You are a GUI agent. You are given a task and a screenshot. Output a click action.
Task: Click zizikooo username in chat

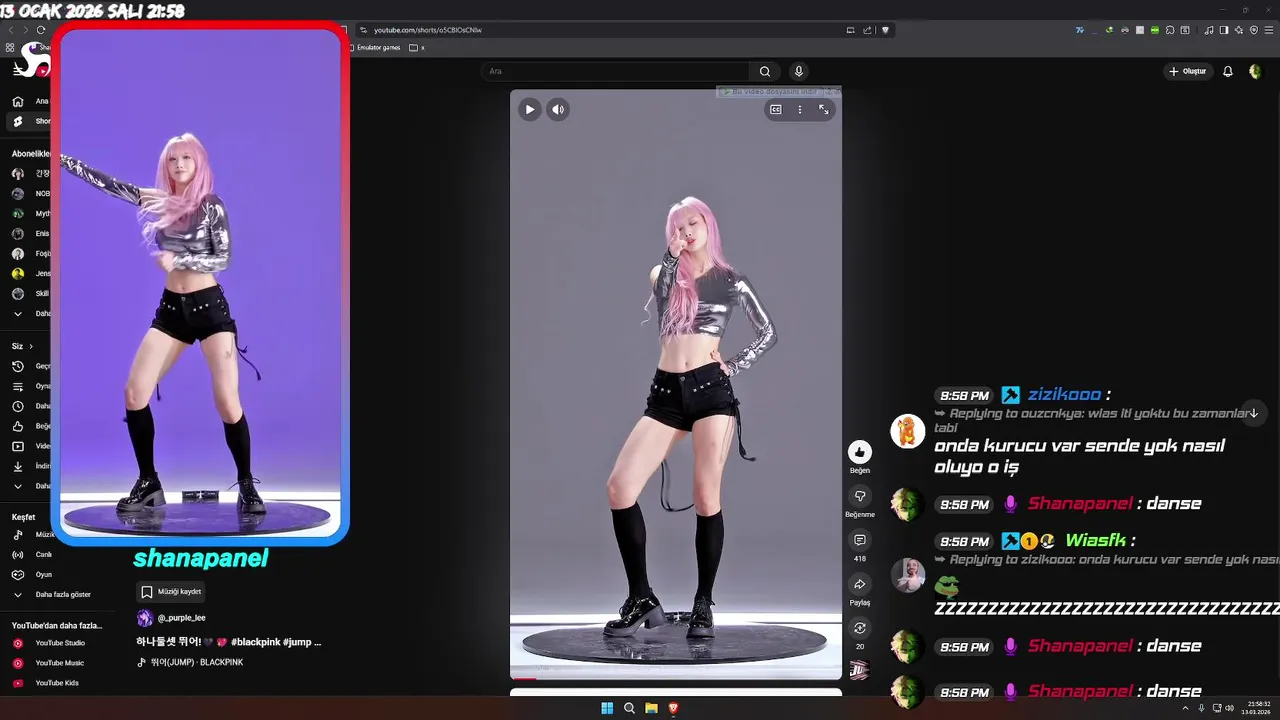pos(1064,395)
